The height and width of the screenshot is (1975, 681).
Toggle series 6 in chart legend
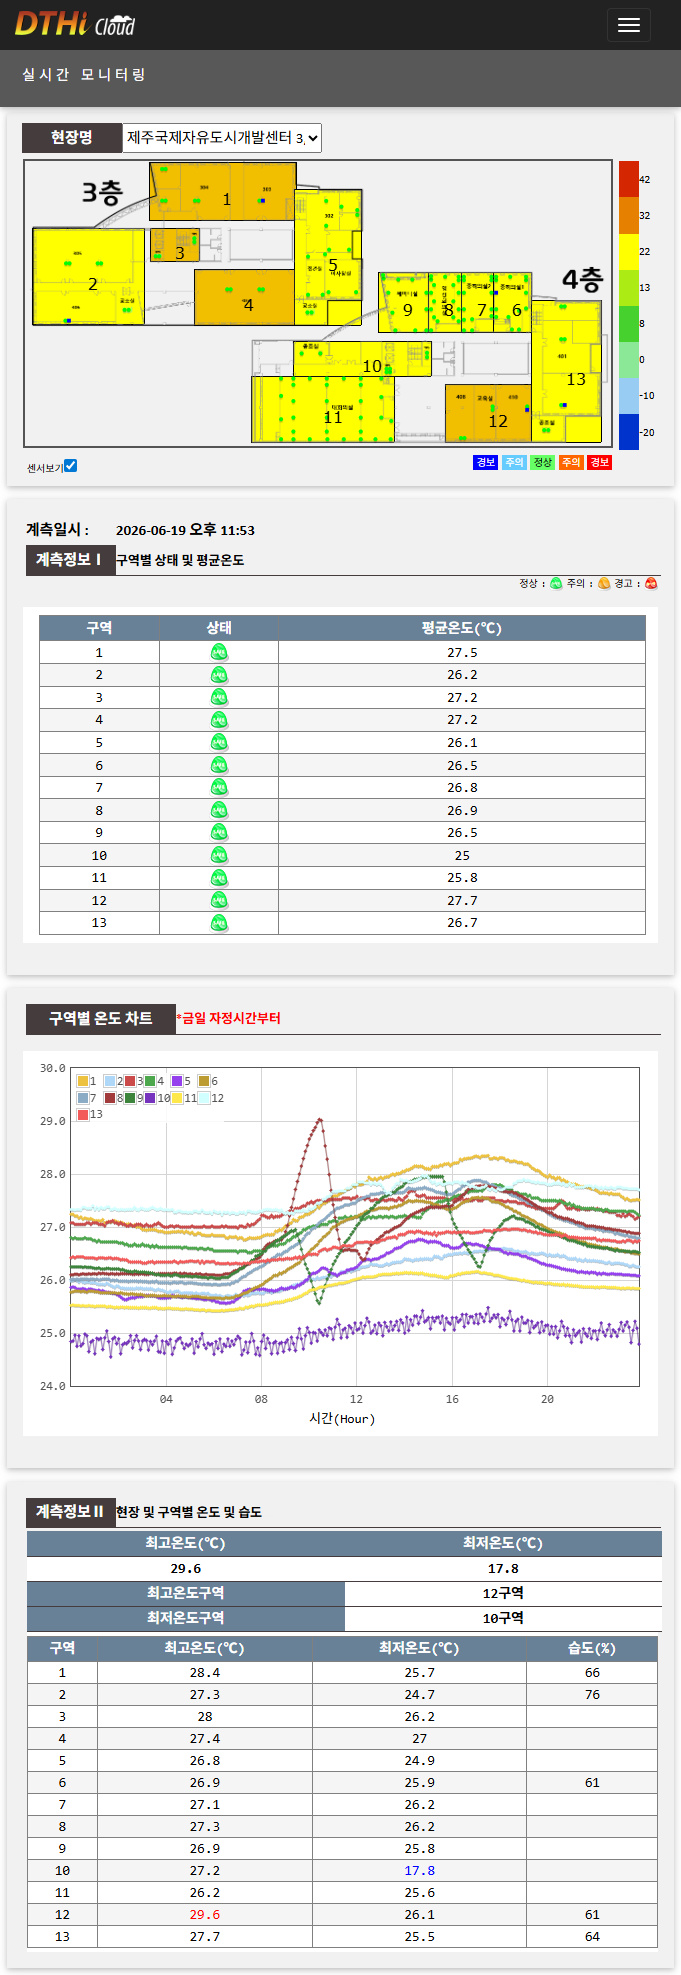[204, 1081]
